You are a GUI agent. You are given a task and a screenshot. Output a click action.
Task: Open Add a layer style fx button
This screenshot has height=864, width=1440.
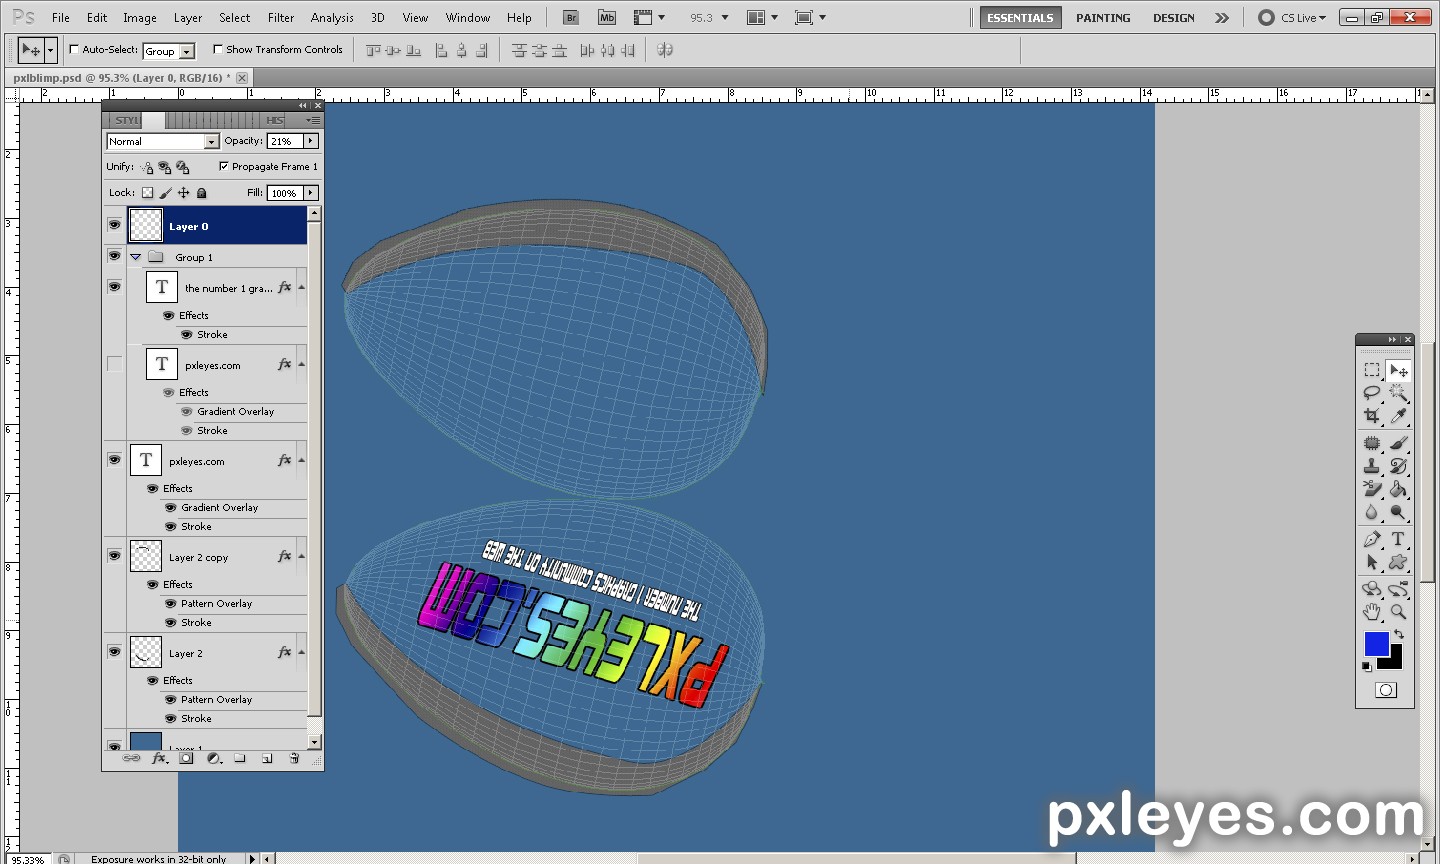pos(159,758)
